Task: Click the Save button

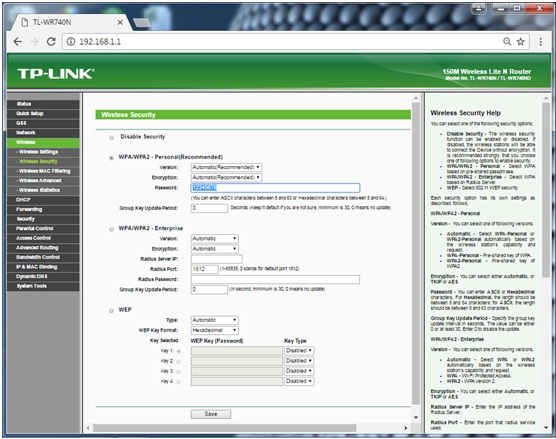Action: coord(211,414)
